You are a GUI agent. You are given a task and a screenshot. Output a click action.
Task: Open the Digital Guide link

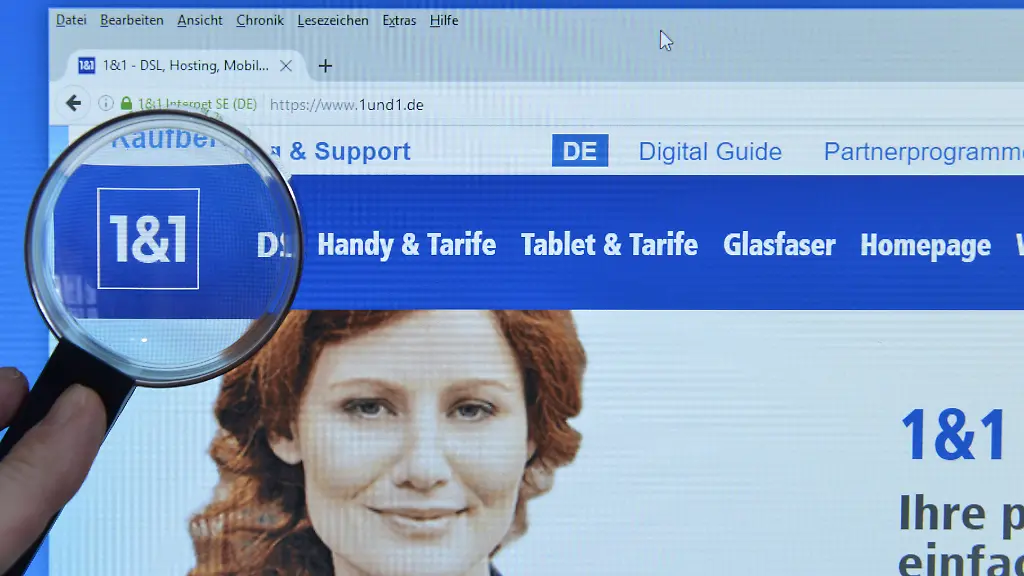click(x=710, y=152)
